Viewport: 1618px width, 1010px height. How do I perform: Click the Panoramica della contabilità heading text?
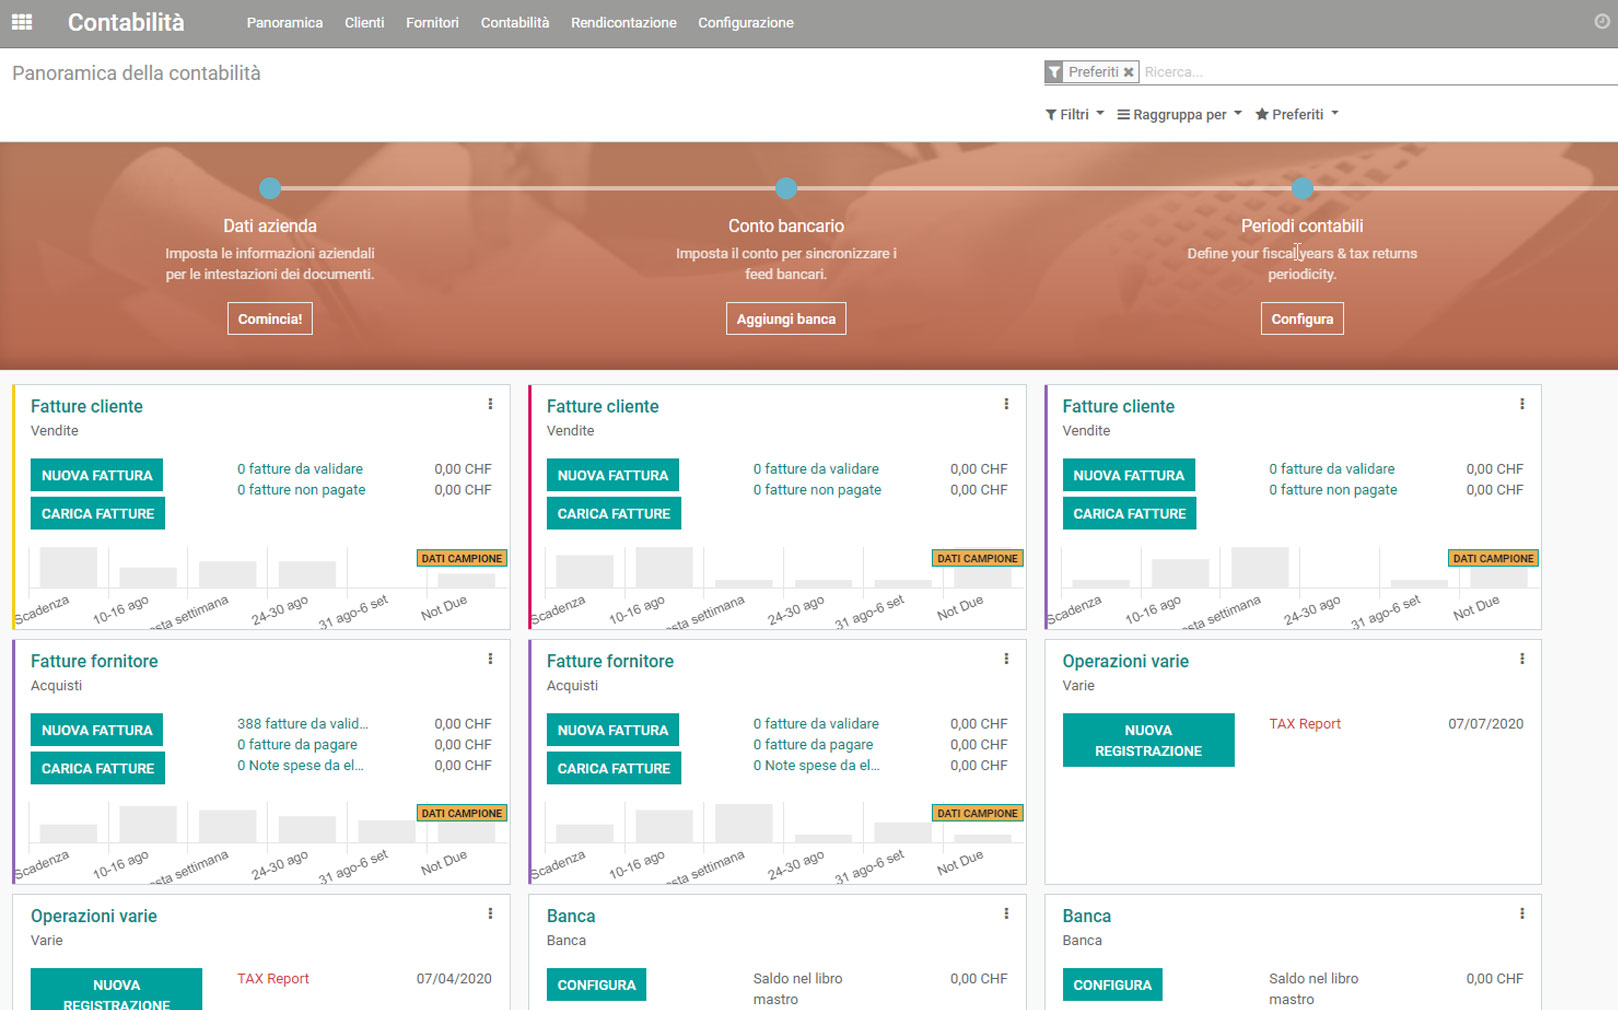tap(136, 73)
